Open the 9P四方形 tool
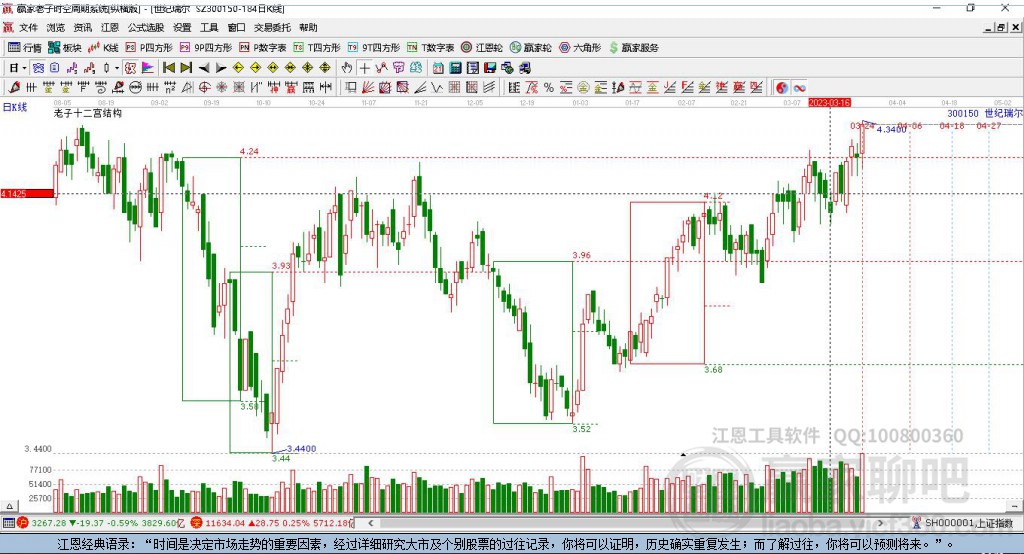 pos(206,48)
